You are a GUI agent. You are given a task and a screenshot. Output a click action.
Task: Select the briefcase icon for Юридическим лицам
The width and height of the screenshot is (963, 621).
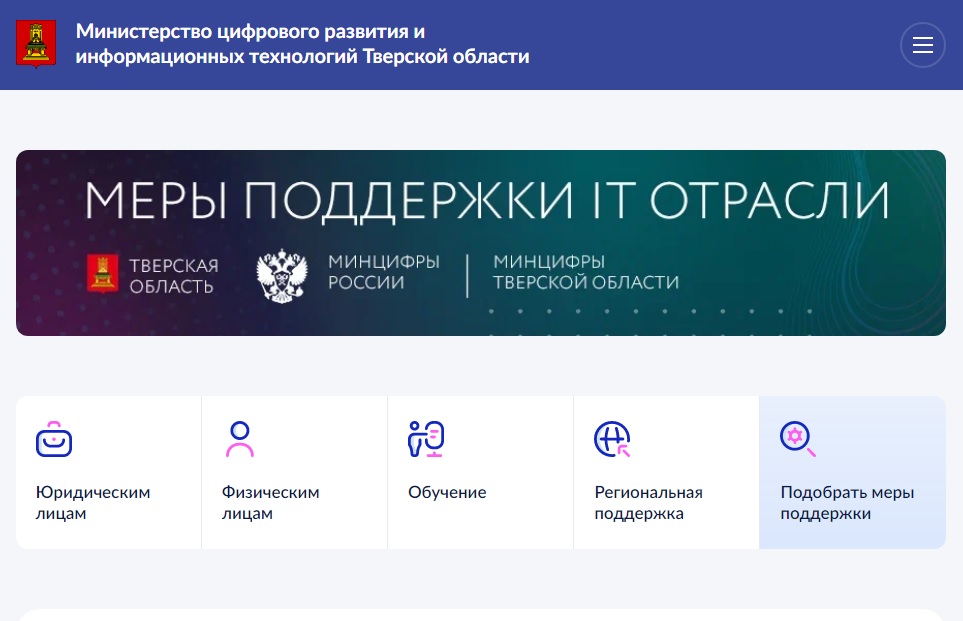54,439
